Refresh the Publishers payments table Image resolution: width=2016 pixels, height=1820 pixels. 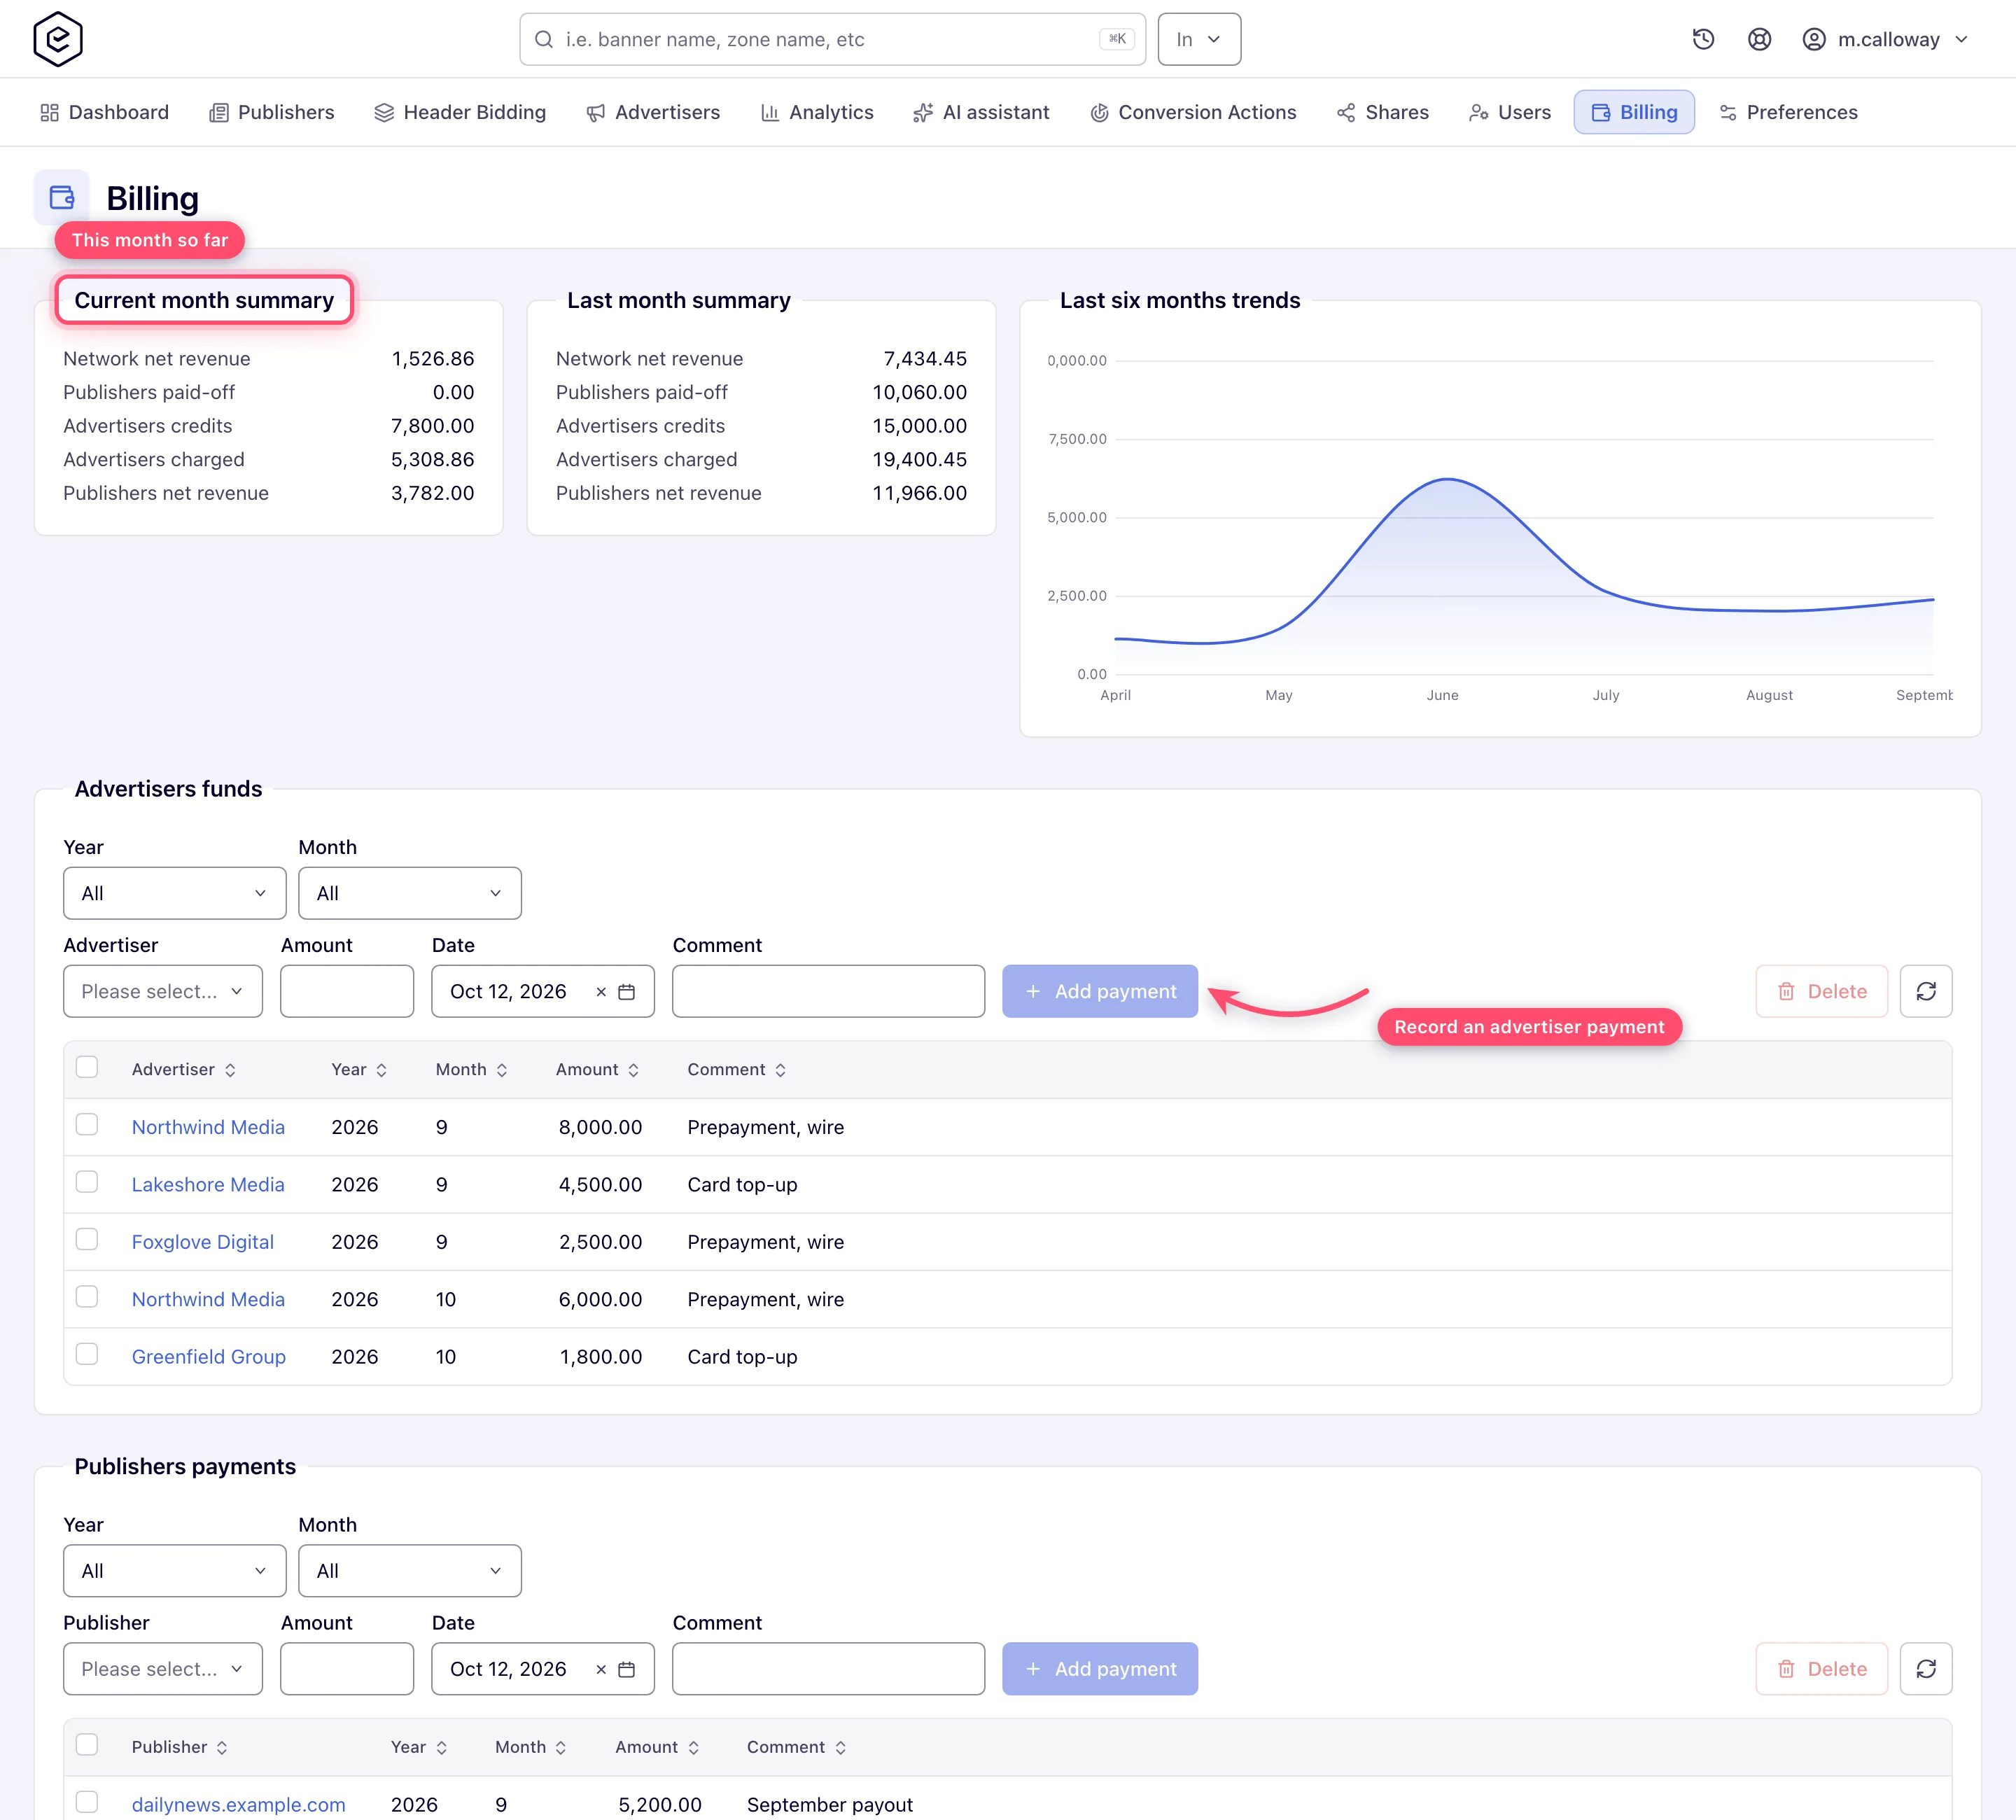(x=1926, y=1668)
